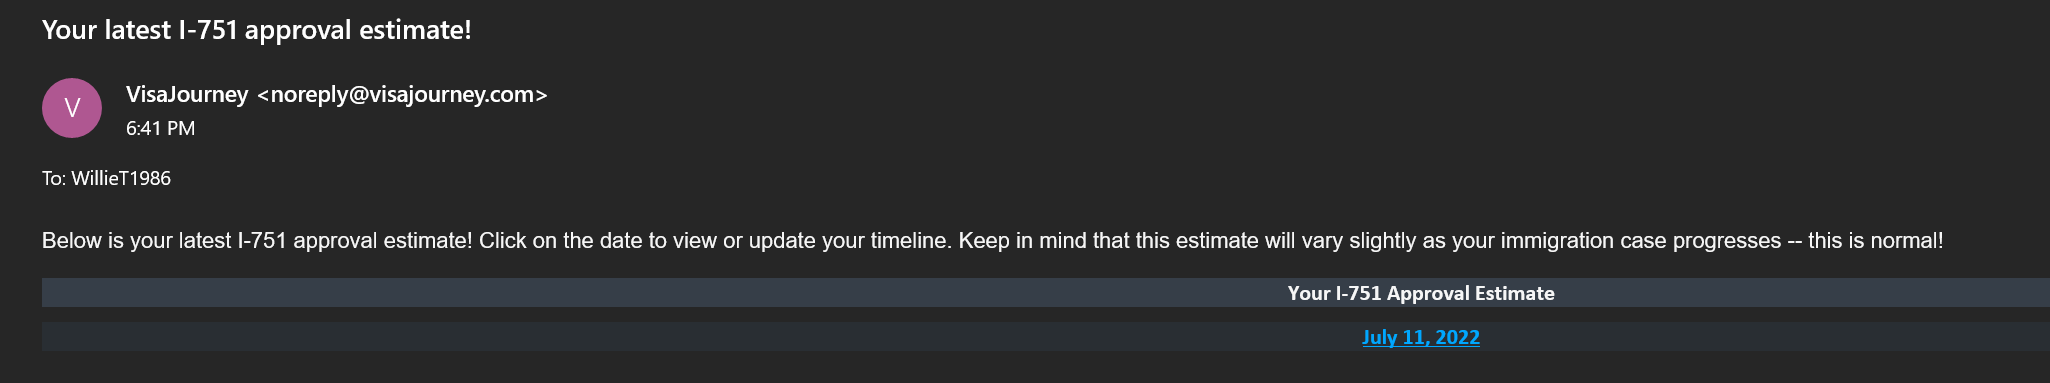Image resolution: width=2050 pixels, height=383 pixels.
Task: Click the 6:41 PM timestamp
Action: [x=160, y=128]
